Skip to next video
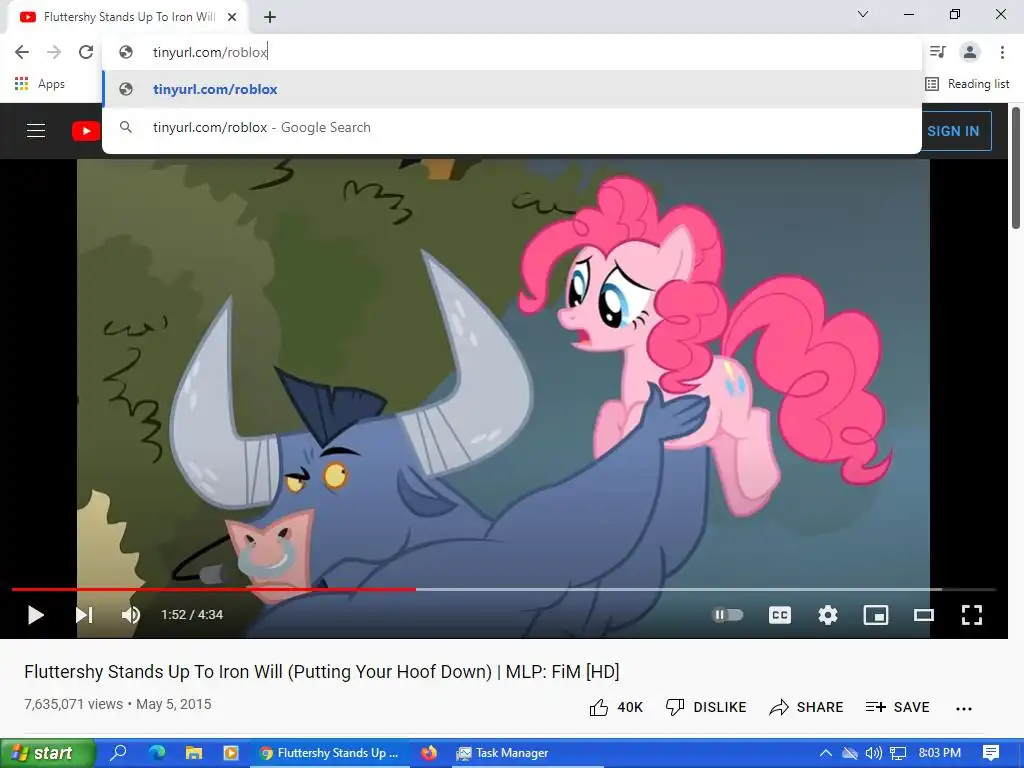This screenshot has height=768, width=1024. tap(84, 615)
